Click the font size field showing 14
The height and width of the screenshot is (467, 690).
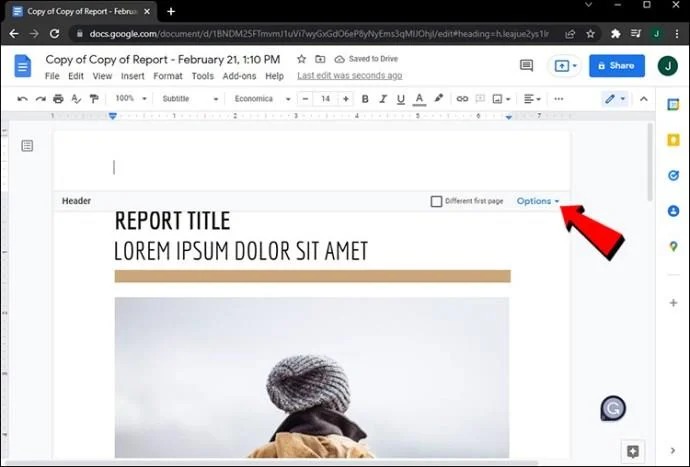point(326,99)
